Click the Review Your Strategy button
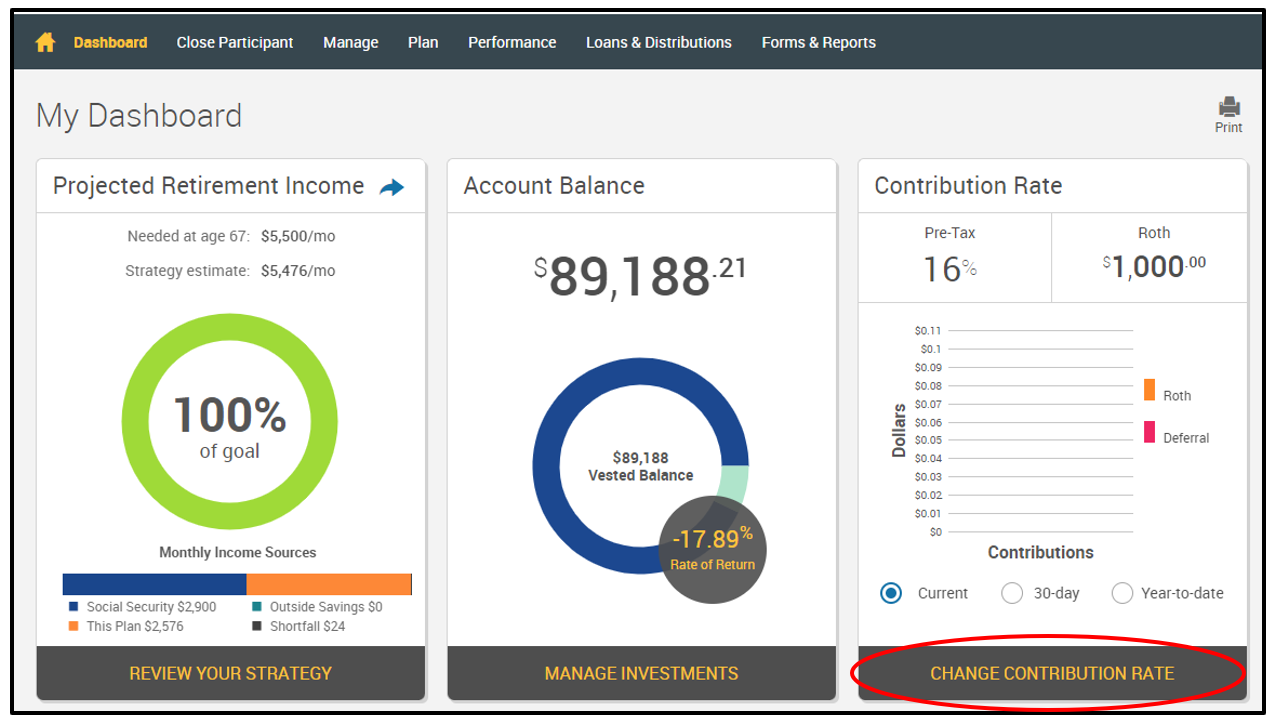The height and width of the screenshot is (727, 1276). [x=231, y=673]
